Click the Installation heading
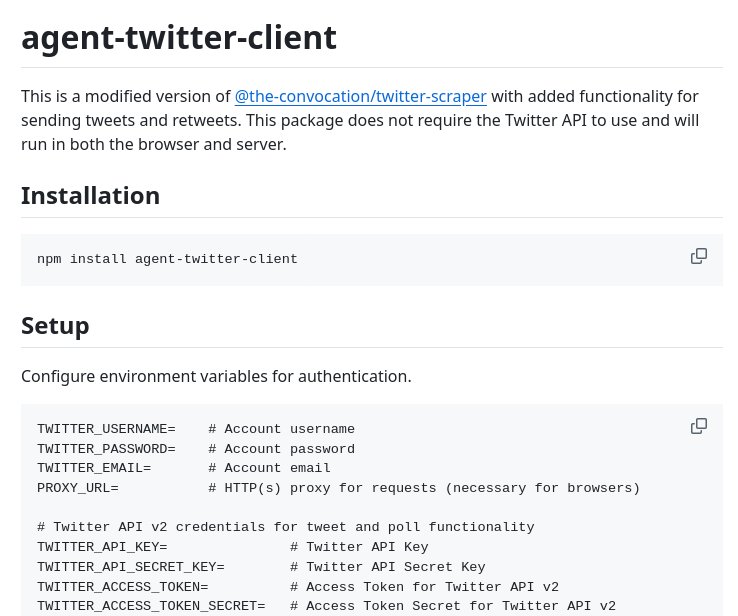 (x=90, y=195)
